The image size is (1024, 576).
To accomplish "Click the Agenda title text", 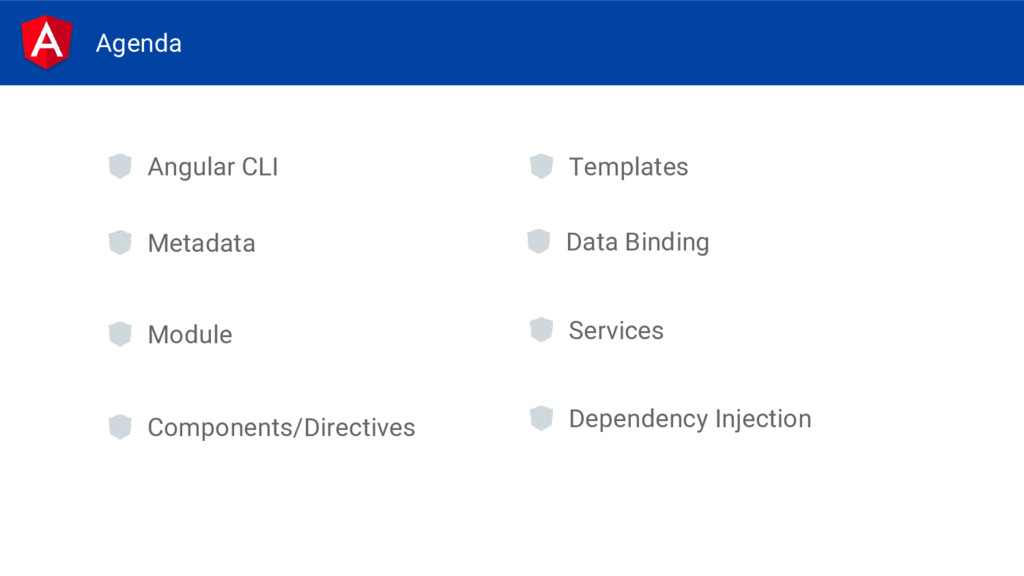I will point(138,44).
